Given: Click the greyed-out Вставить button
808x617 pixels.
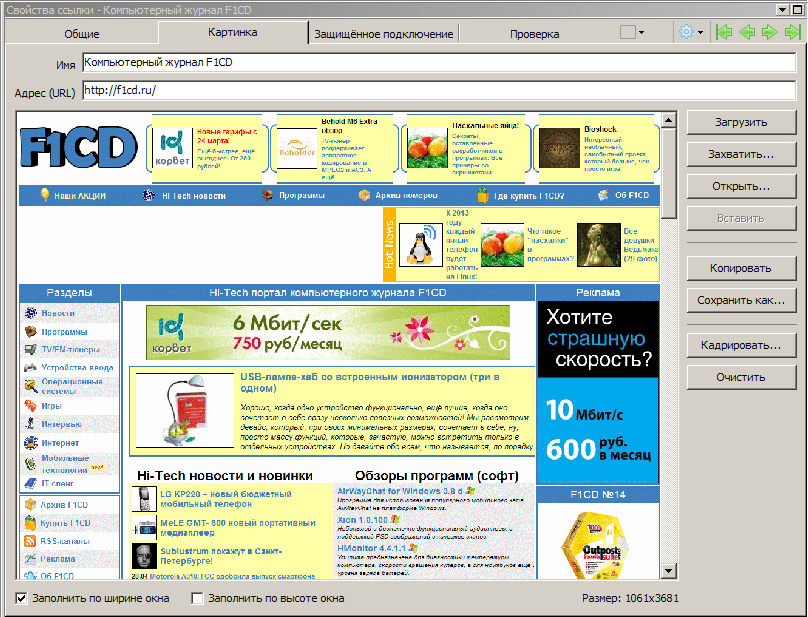Looking at the screenshot, I should [742, 219].
